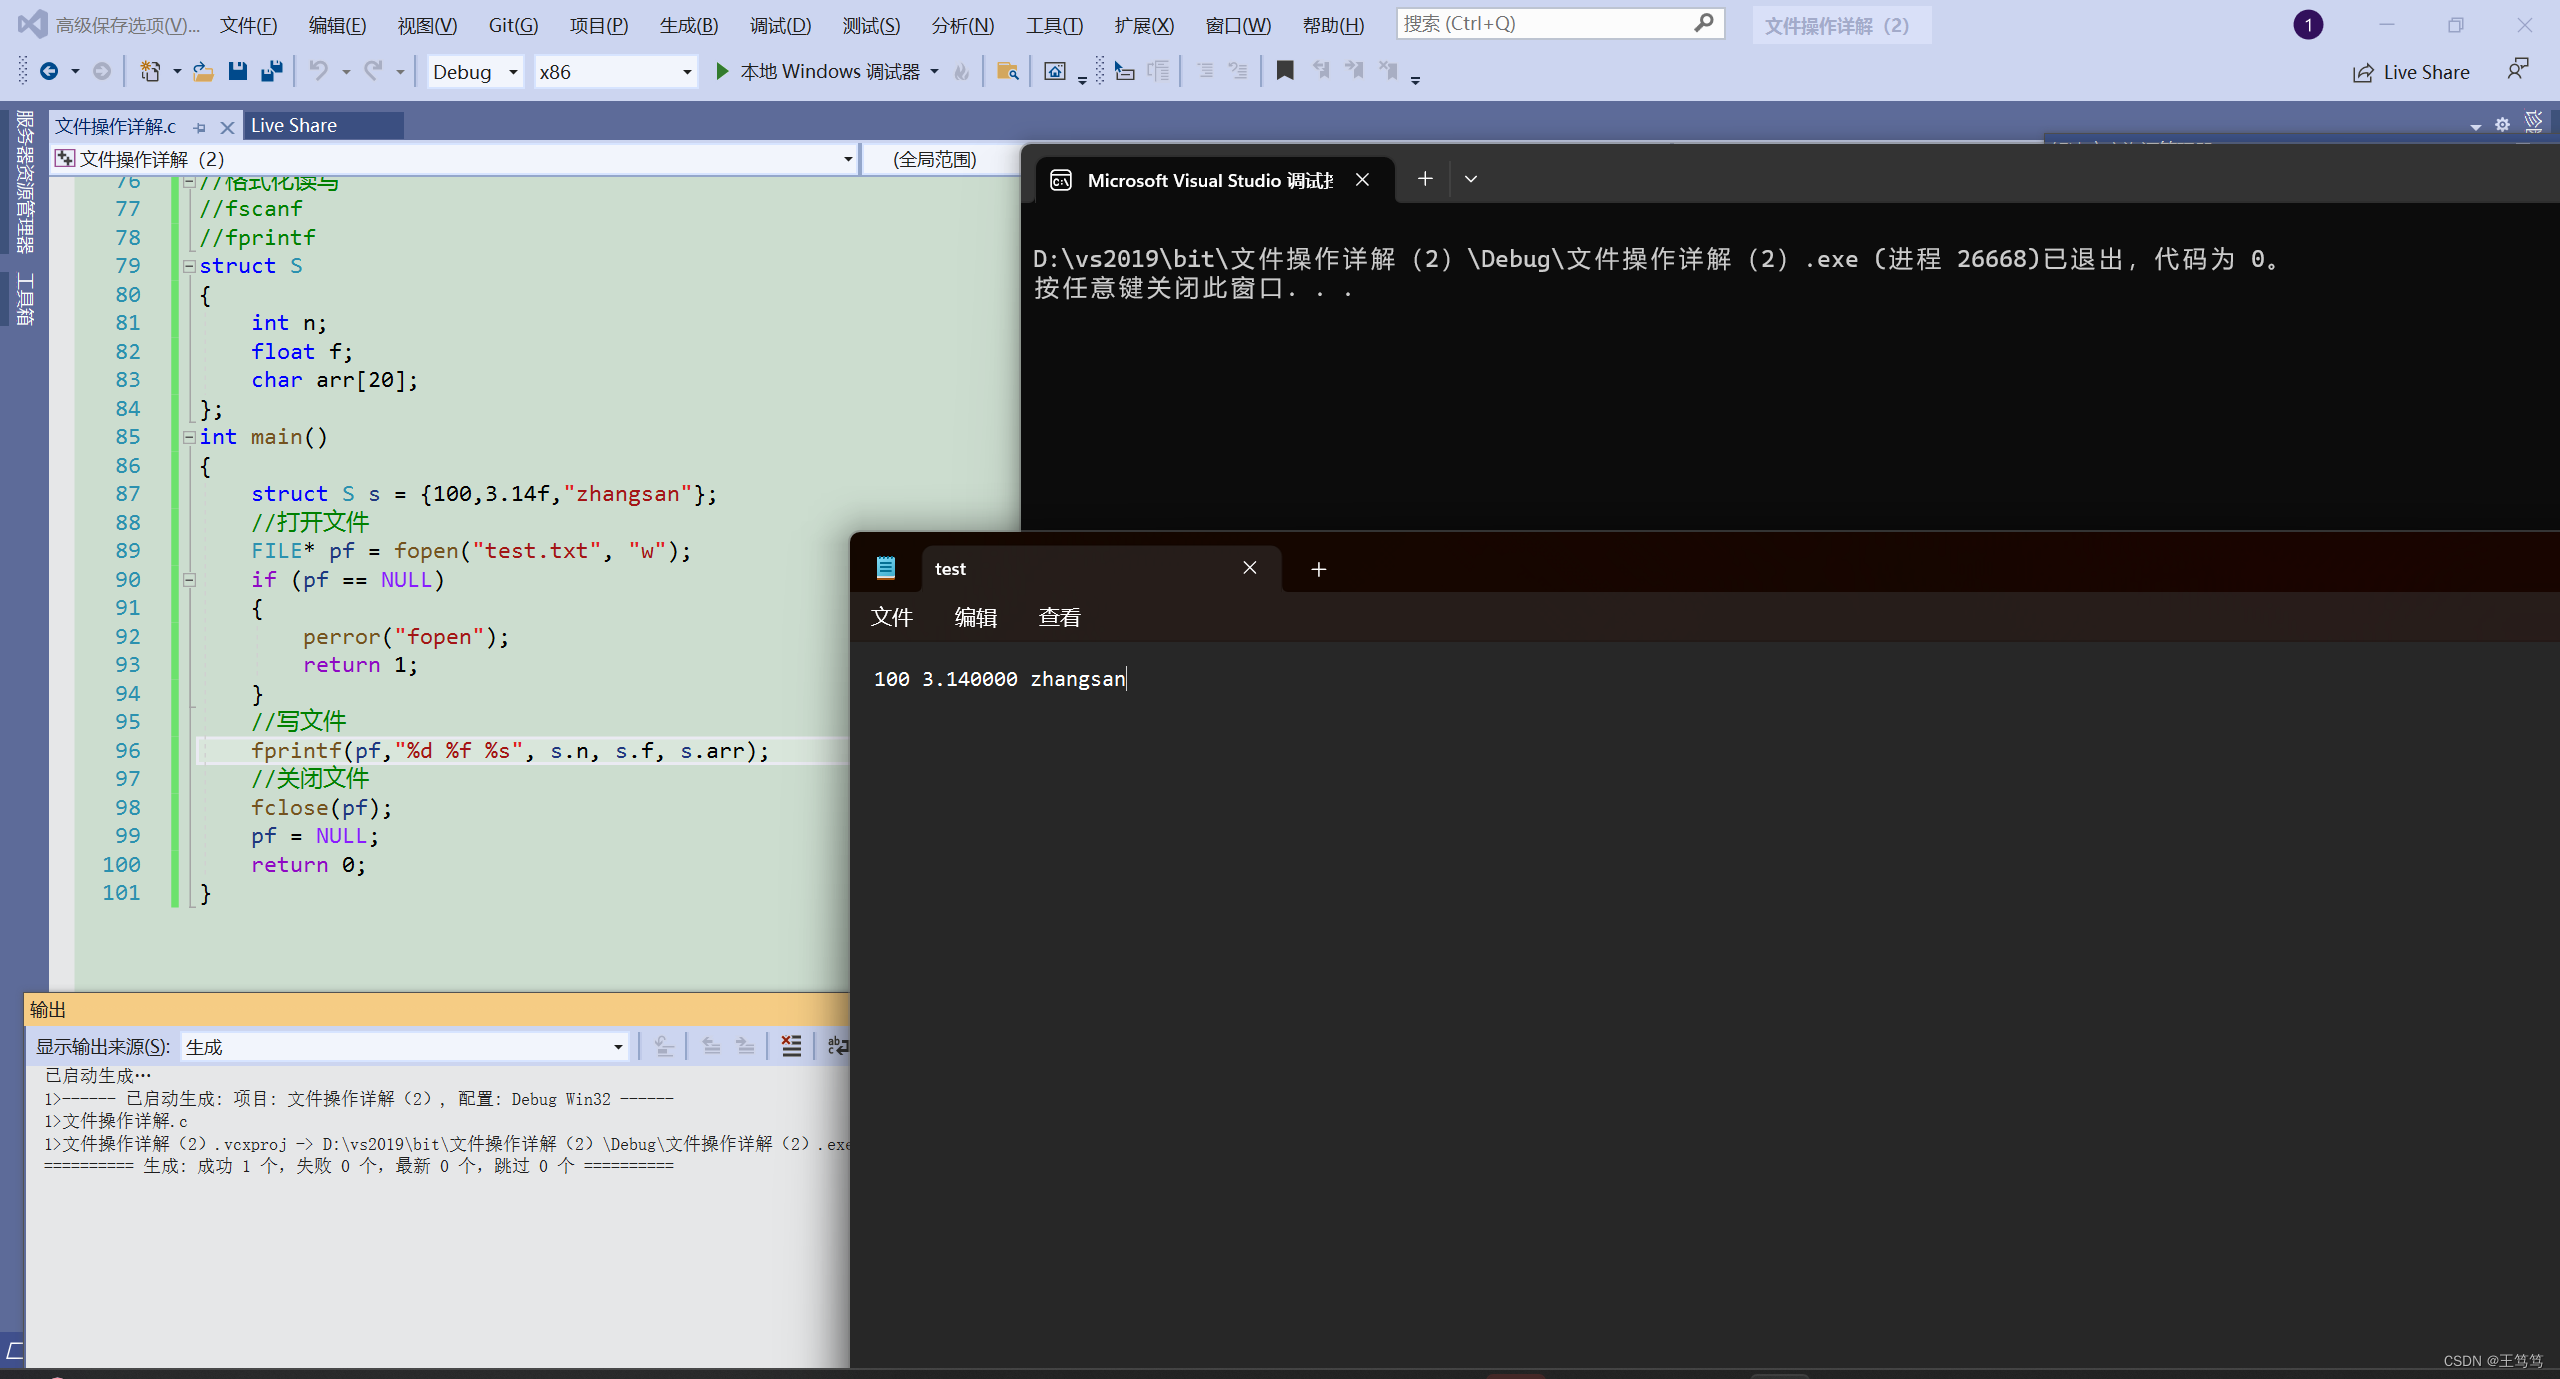Screen dimensions: 2560x1379
Task: Click the console icon in the debug terminal tab
Action: [1061, 180]
